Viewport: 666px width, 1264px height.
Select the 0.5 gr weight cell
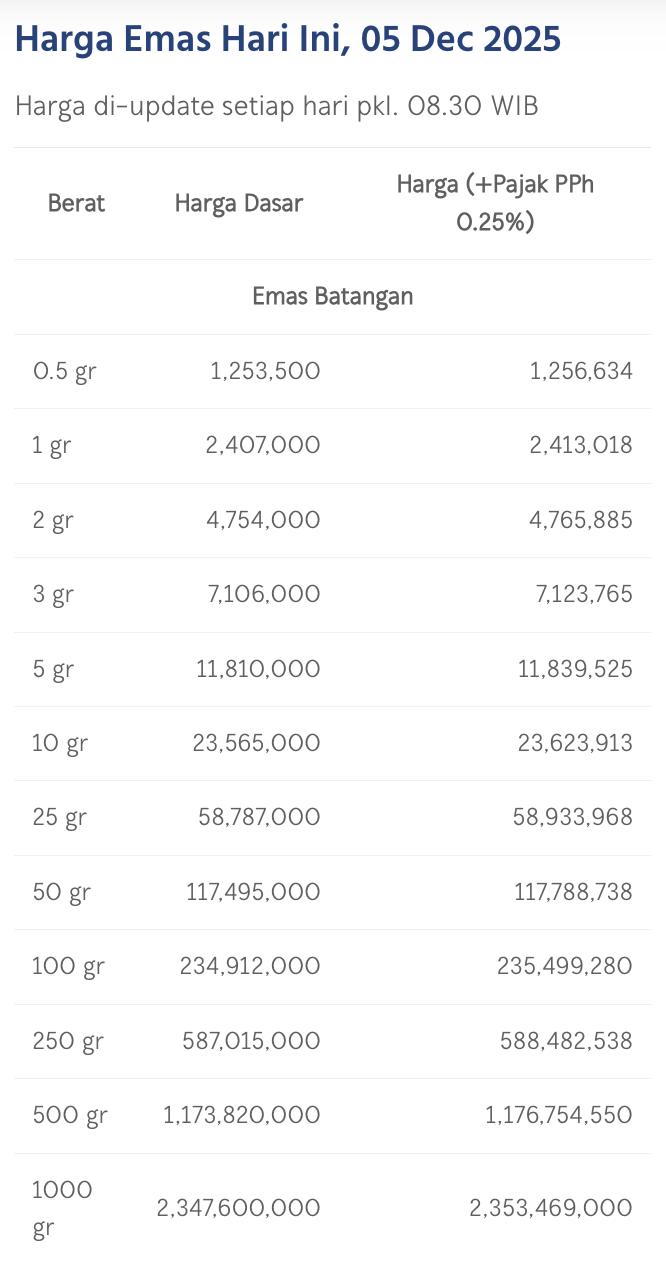tap(64, 372)
